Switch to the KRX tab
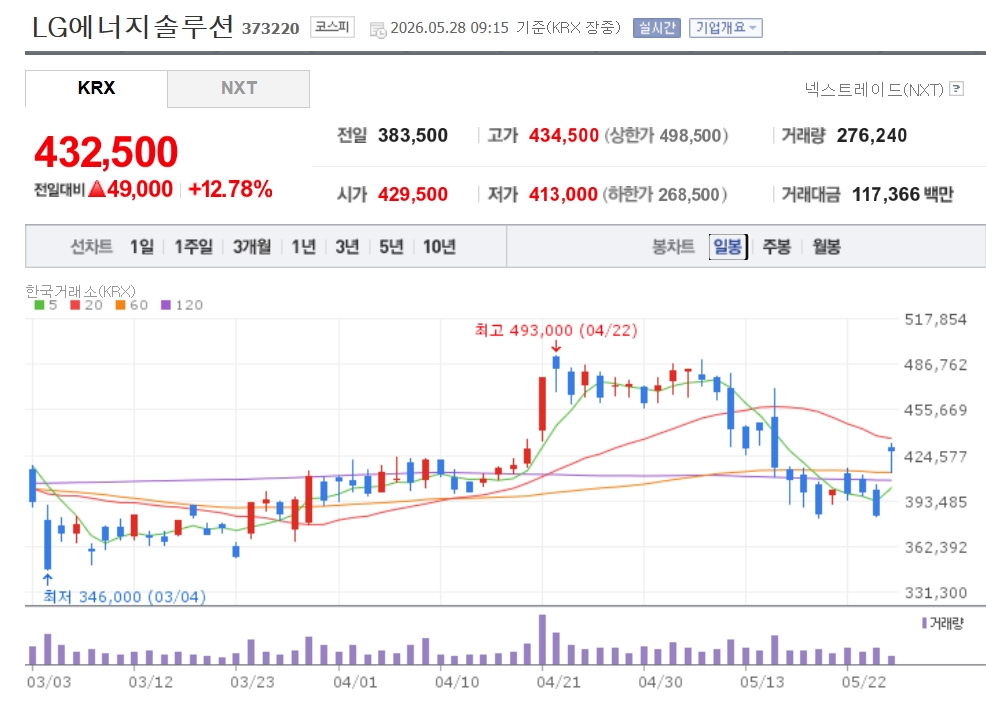This screenshot has height=712, width=986. pos(96,89)
